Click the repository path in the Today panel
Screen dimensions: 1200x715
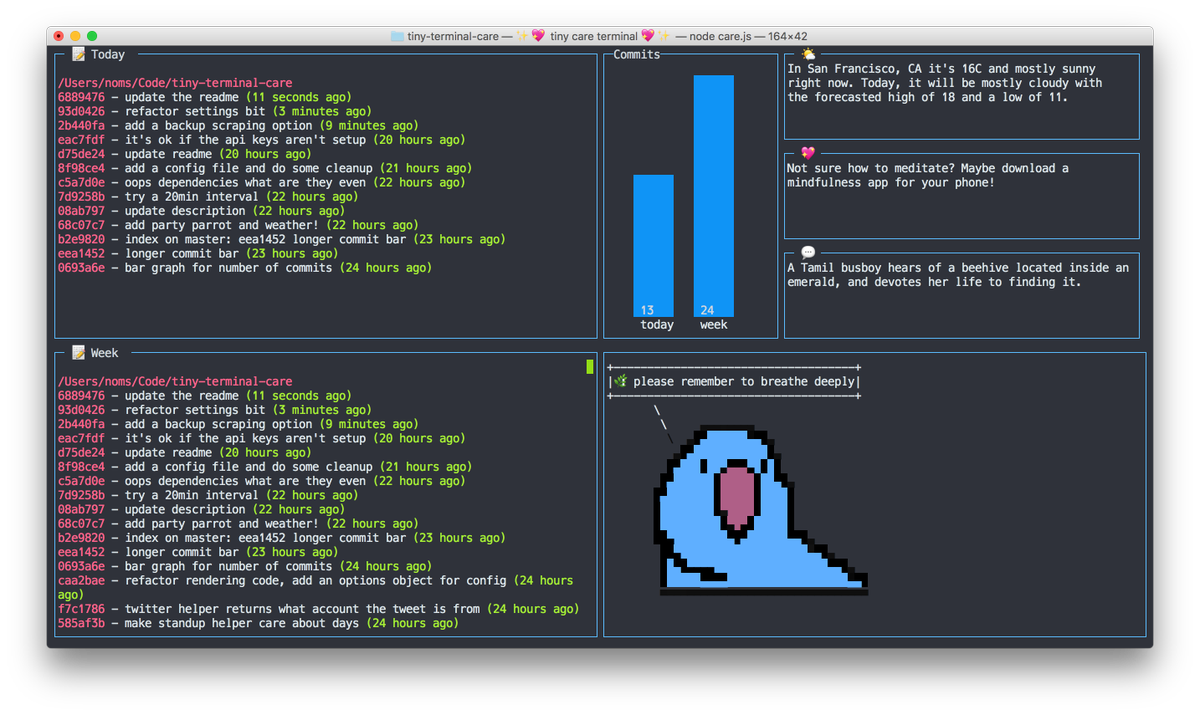(x=175, y=83)
